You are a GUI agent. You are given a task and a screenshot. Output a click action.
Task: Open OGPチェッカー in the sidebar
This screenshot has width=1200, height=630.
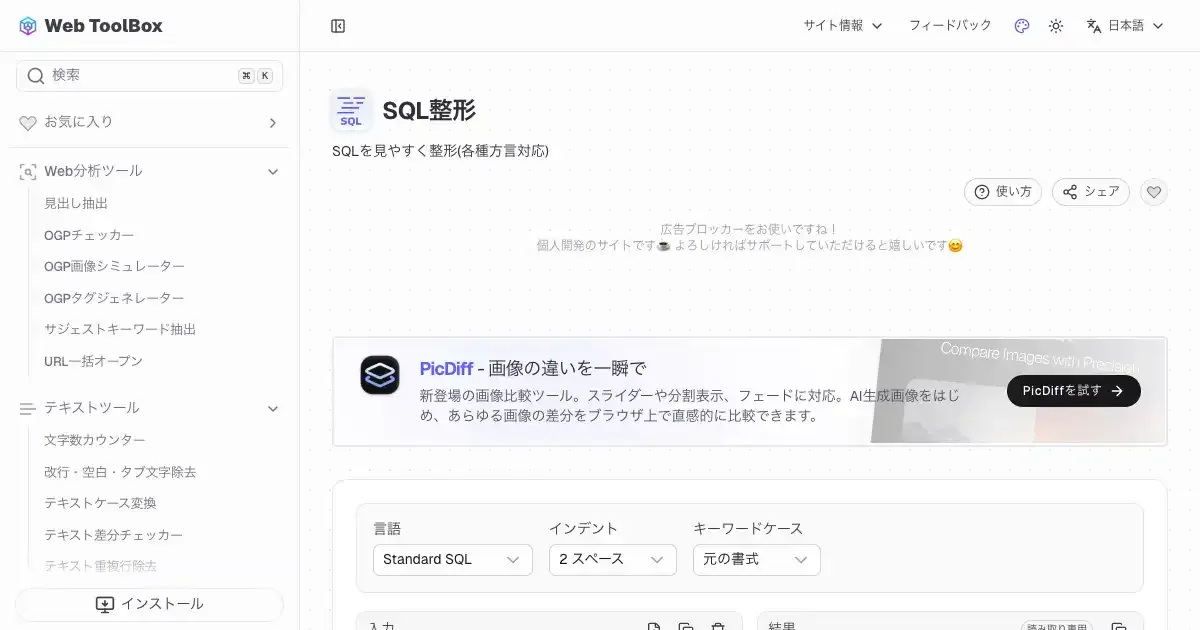point(89,235)
